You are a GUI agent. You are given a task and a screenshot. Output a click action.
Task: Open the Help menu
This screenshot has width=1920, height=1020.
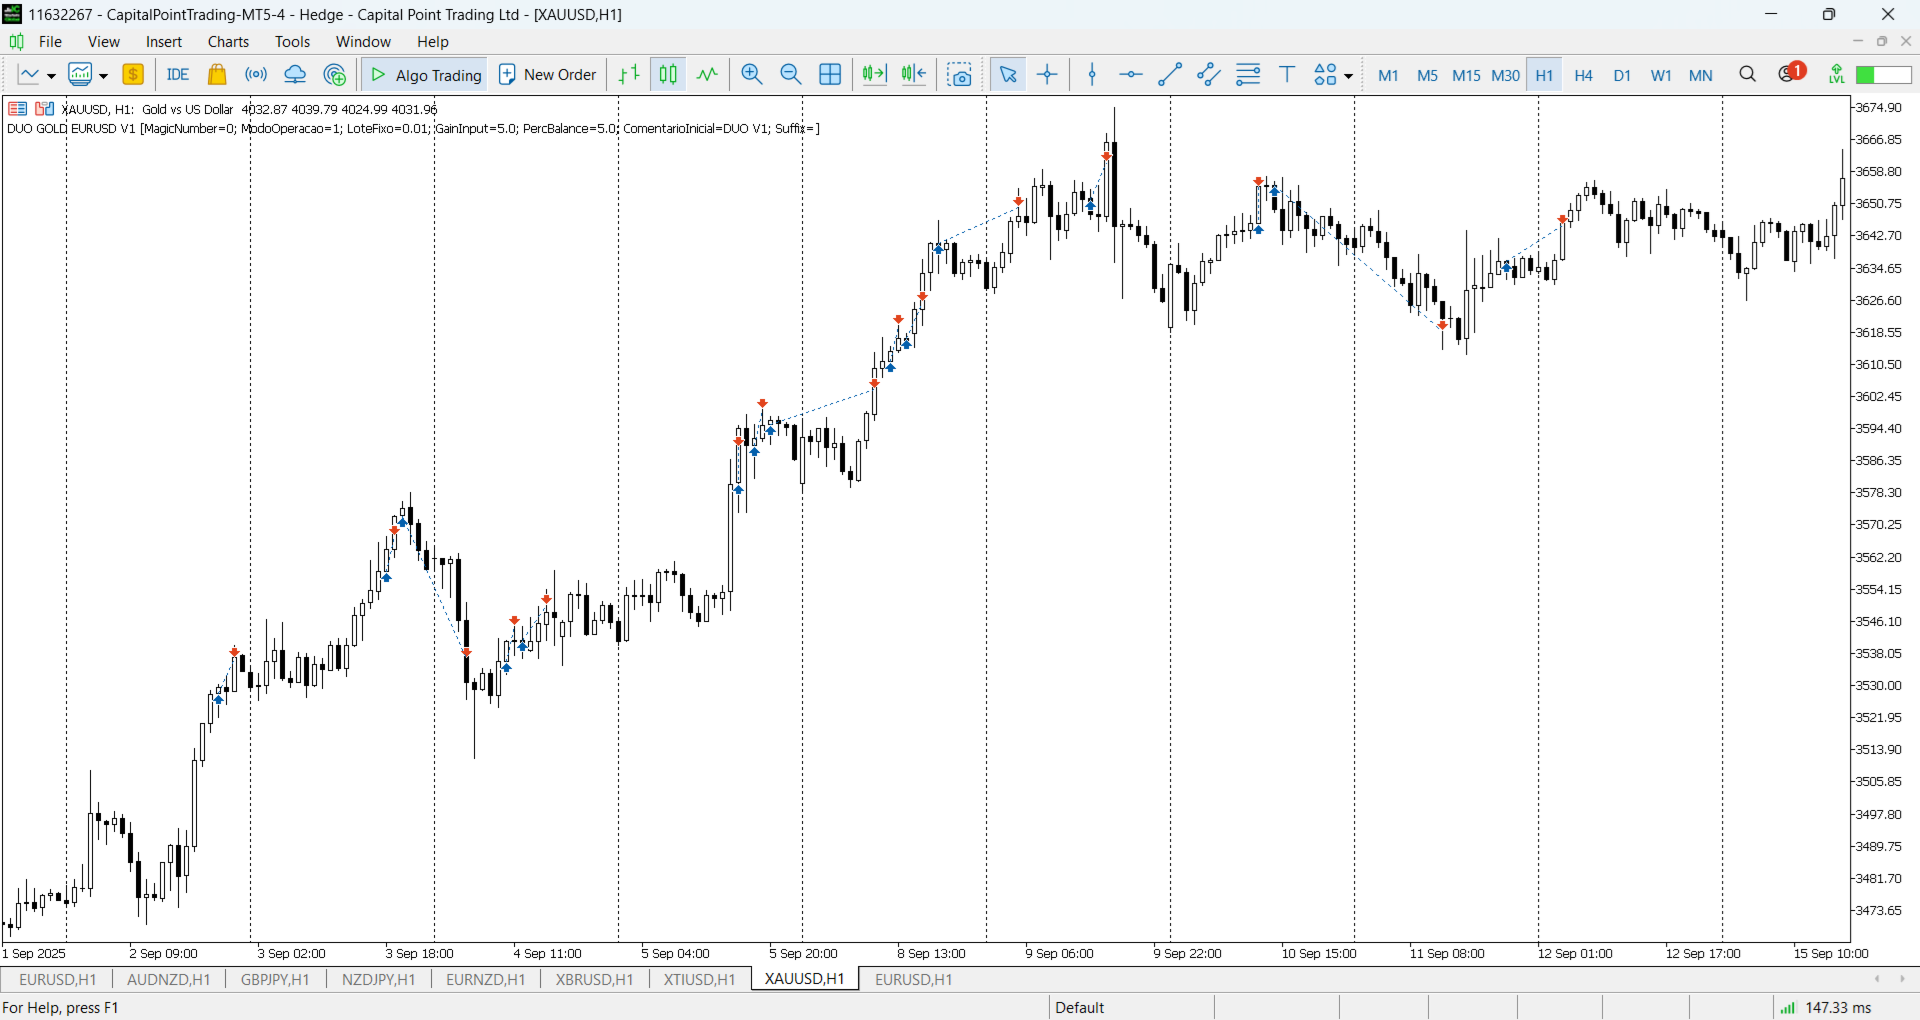[x=433, y=42]
